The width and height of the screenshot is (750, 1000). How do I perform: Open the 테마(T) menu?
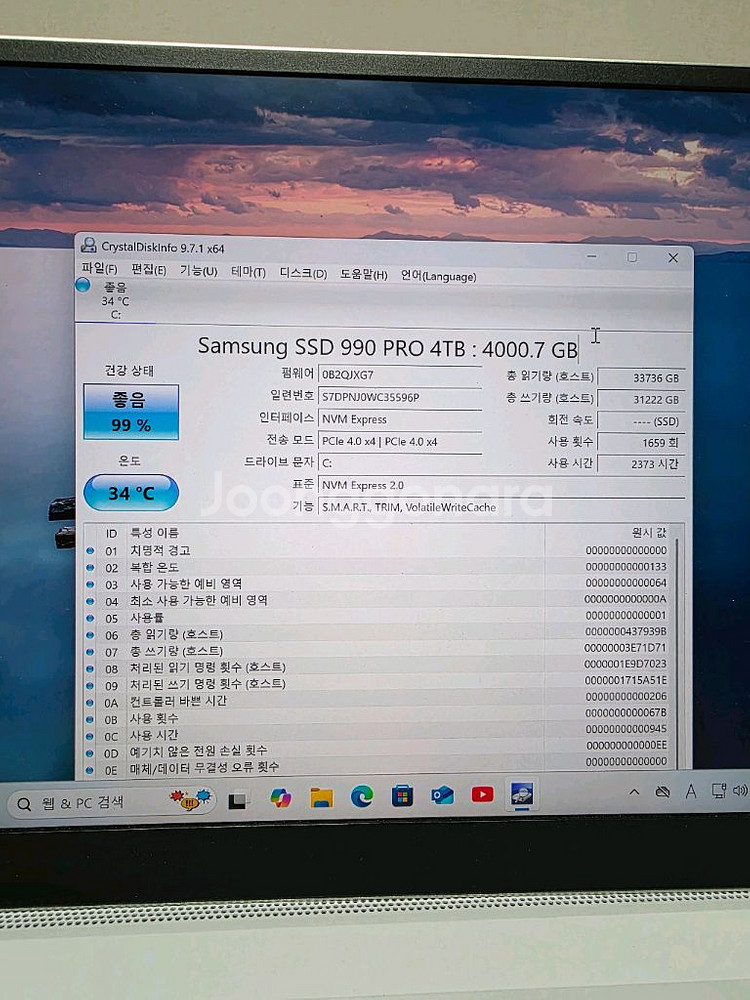pos(248,272)
